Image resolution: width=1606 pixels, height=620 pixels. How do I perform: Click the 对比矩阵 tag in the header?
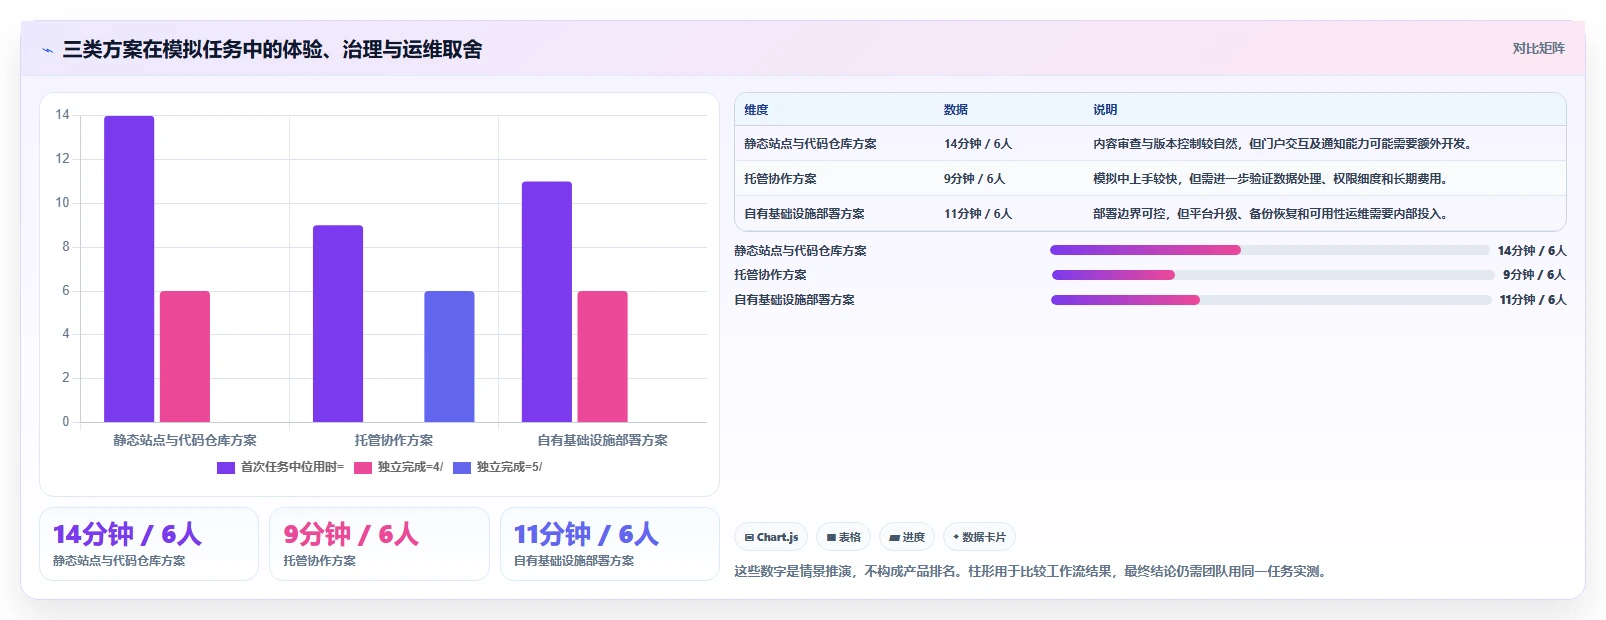[x=1538, y=48]
